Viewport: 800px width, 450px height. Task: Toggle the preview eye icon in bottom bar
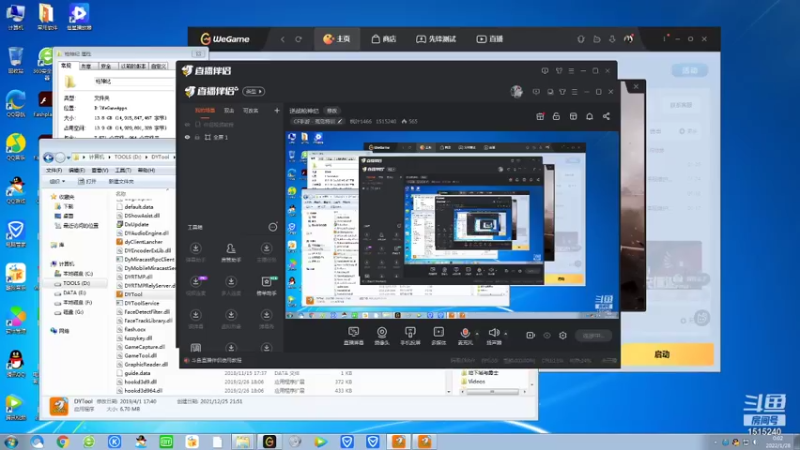coord(547,335)
